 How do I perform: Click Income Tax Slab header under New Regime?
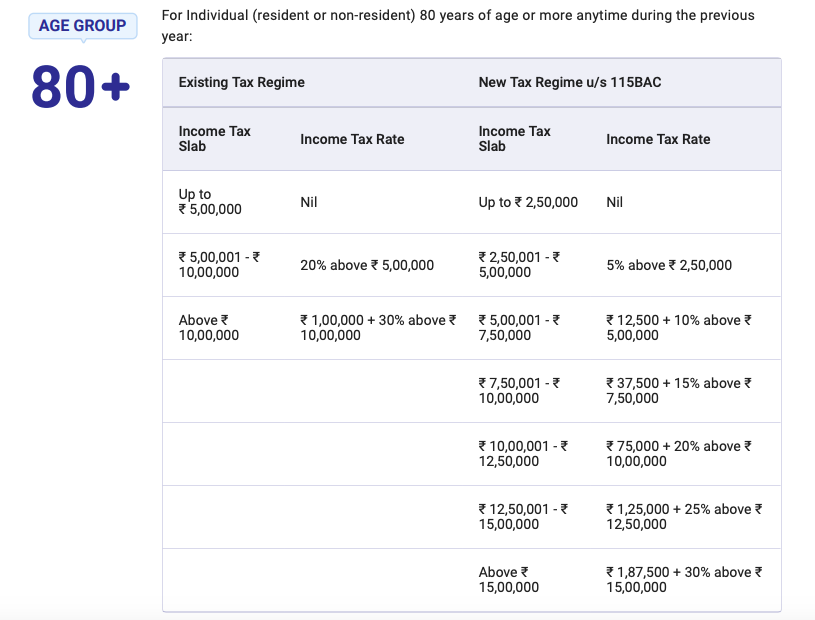[515, 139]
